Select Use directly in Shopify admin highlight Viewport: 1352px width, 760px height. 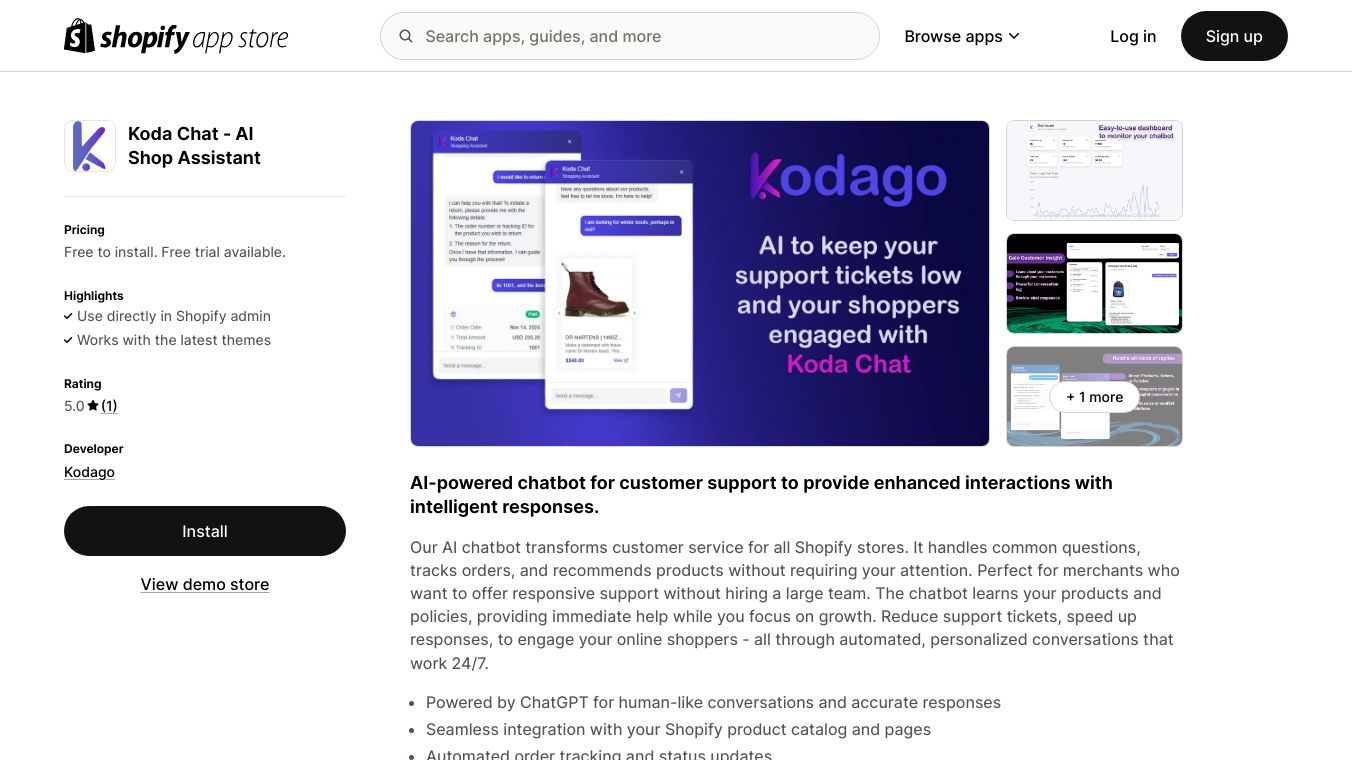tap(174, 316)
